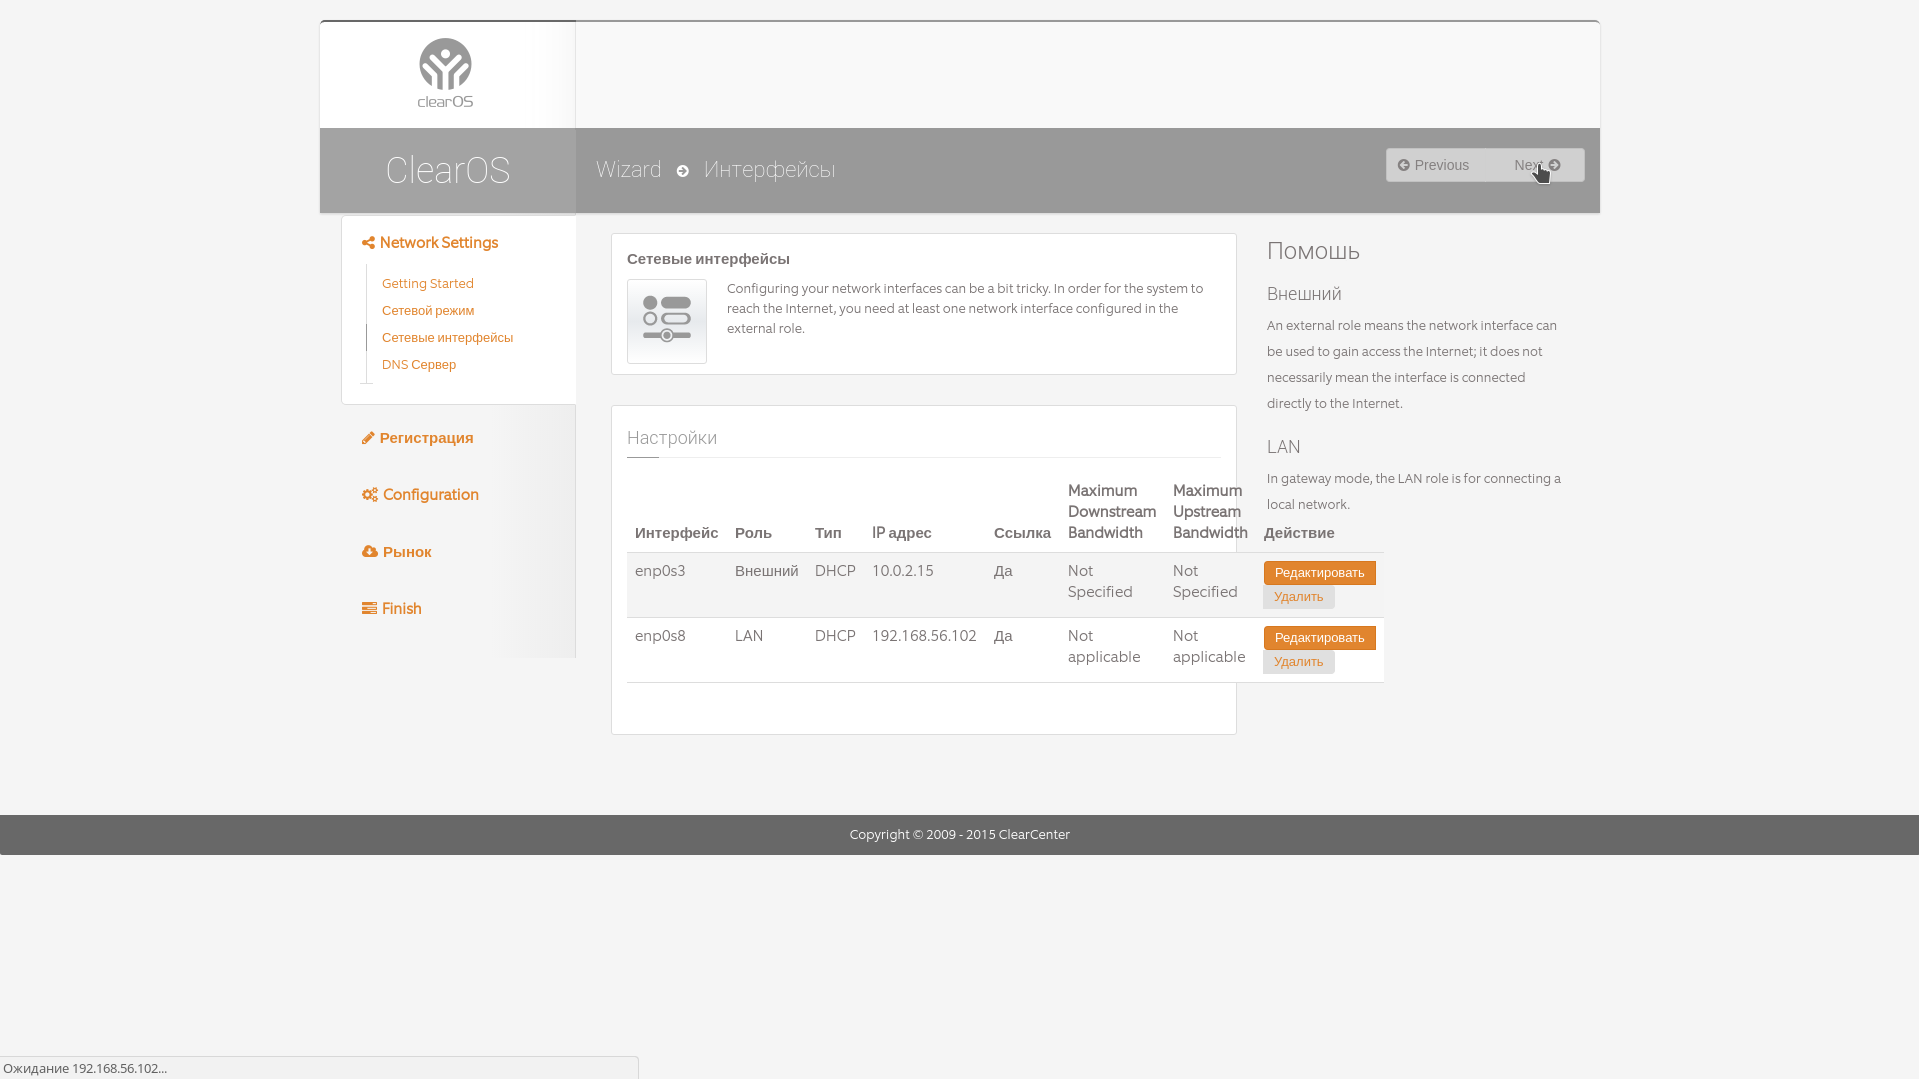The width and height of the screenshot is (1919, 1079).
Task: Click the Настройки section heading
Action: [672, 438]
